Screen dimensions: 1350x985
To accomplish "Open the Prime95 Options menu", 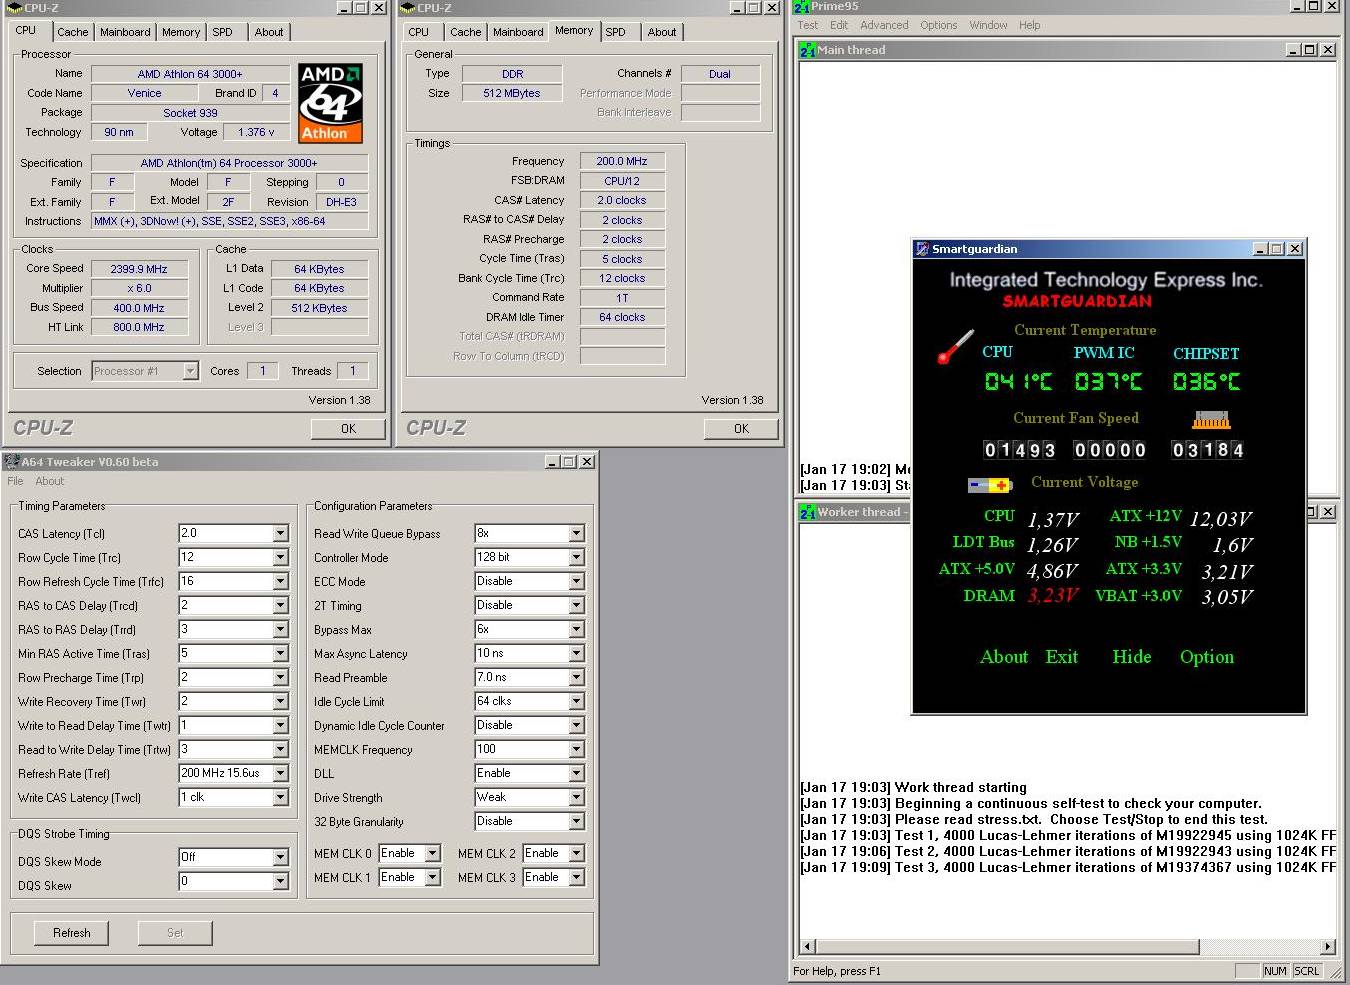I will (x=938, y=25).
